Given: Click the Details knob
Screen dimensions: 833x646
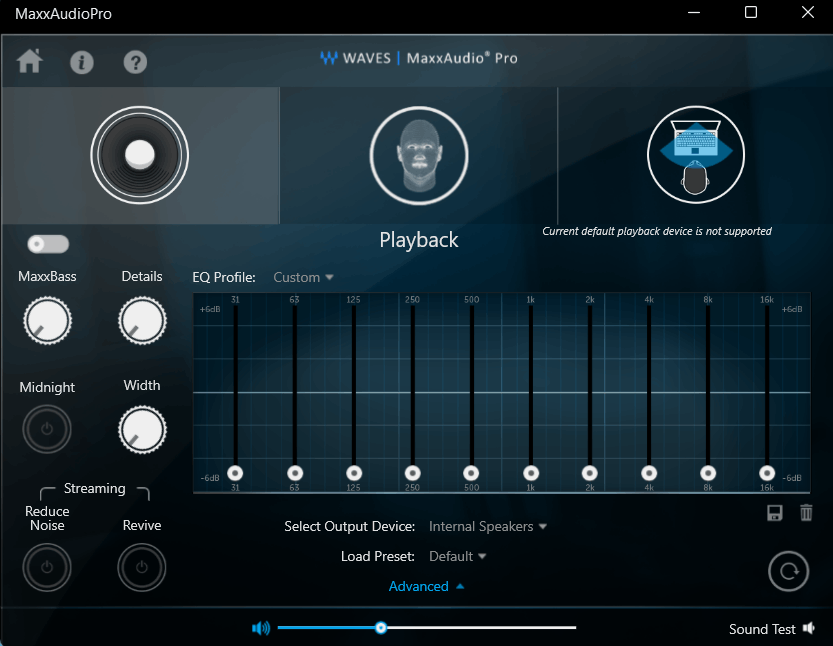Looking at the screenshot, I should (x=142, y=321).
